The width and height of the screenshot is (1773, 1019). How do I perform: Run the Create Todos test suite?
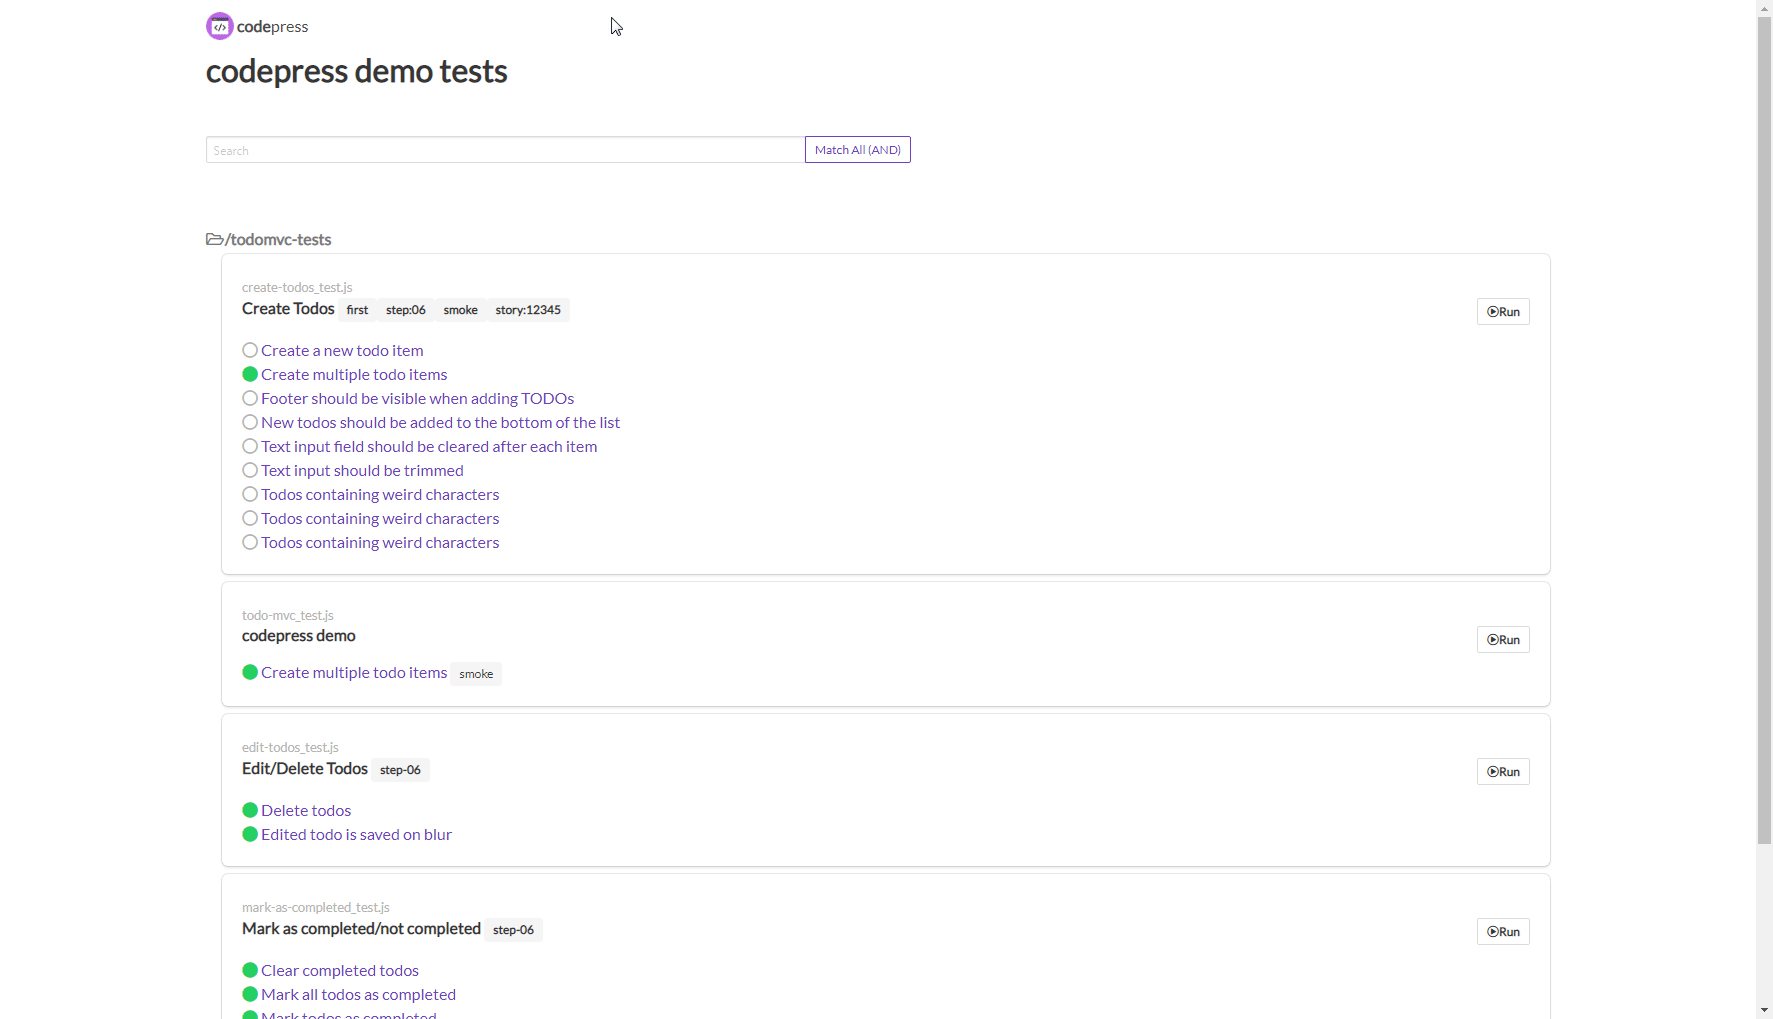click(x=1503, y=312)
